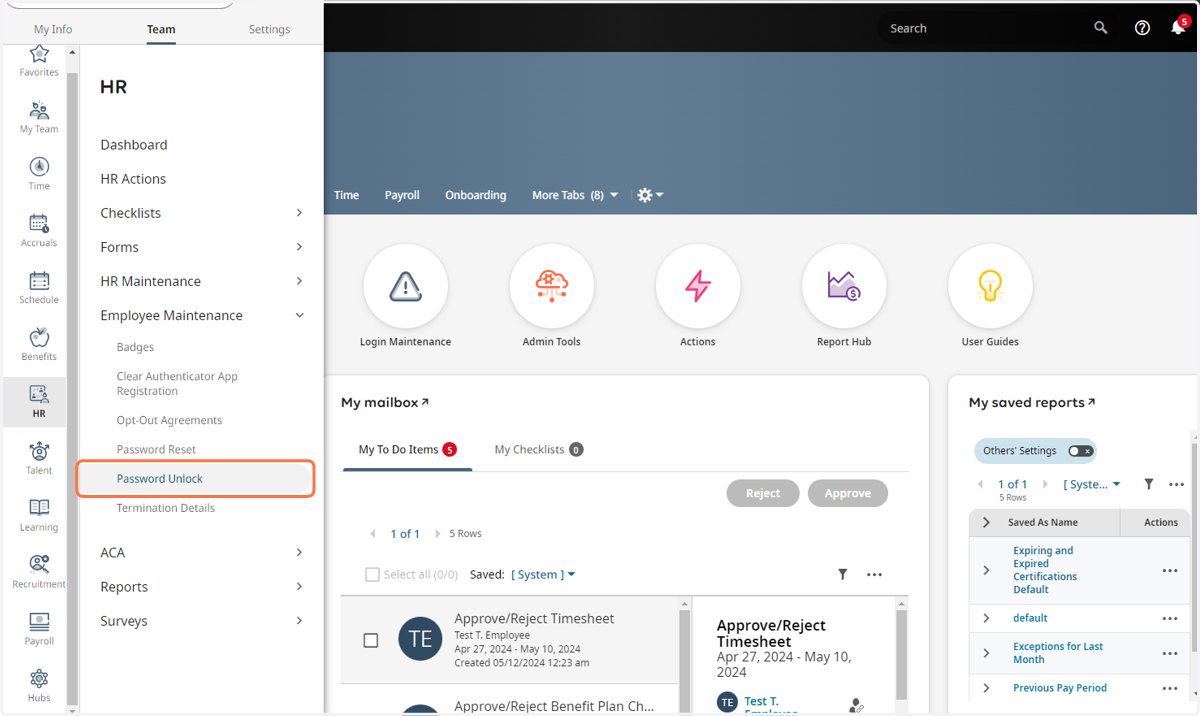
Task: Open the Talent module icon
Action: pos(39,459)
